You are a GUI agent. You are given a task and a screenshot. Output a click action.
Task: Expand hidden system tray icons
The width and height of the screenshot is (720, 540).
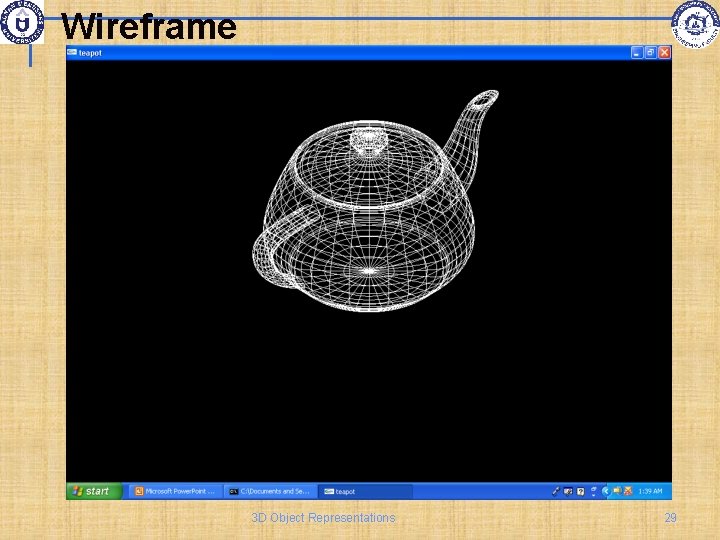coord(605,491)
